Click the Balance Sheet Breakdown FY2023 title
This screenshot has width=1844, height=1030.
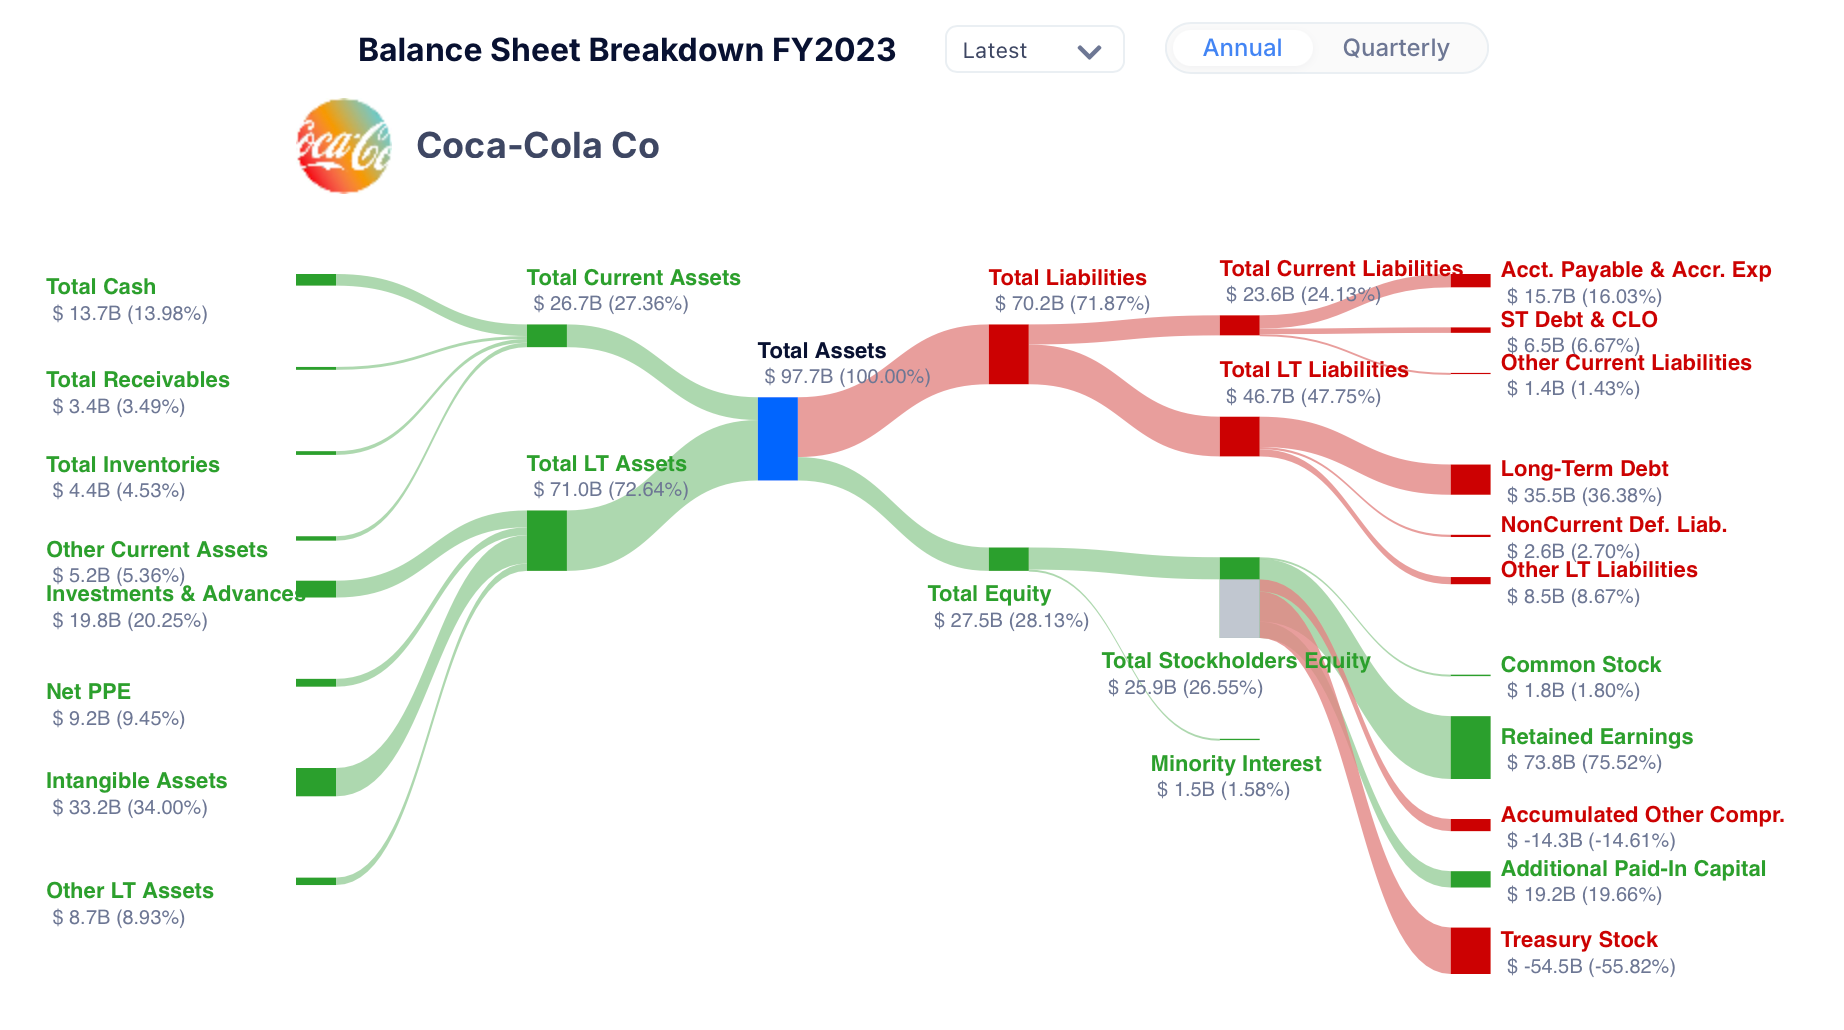627,50
